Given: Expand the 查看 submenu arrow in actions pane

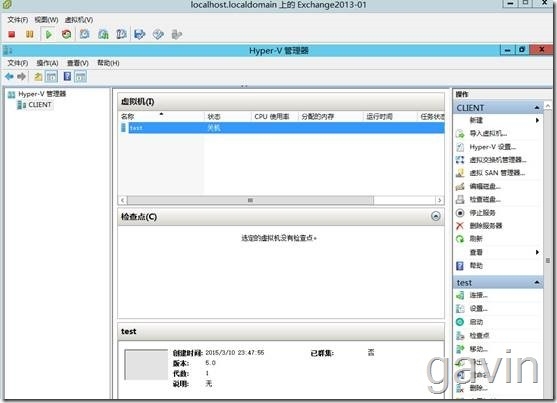Looking at the screenshot, I should [x=537, y=252].
